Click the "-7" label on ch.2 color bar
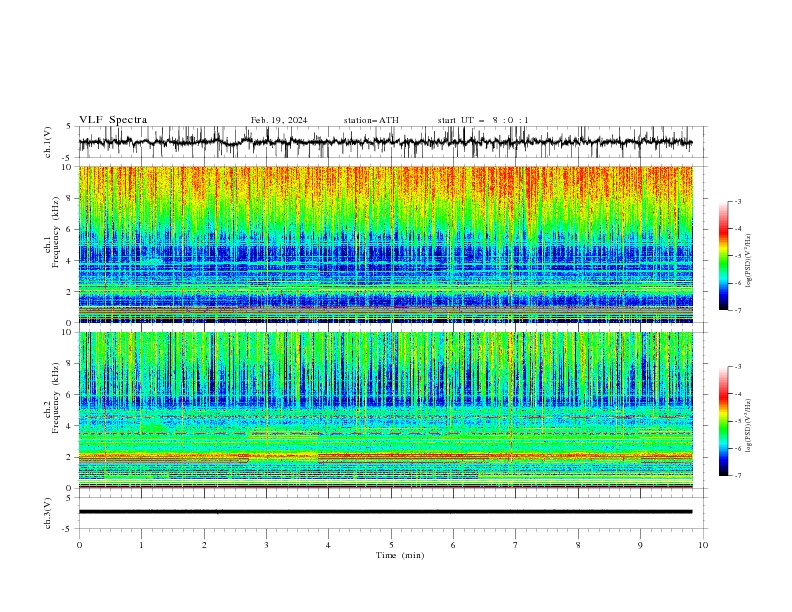 738,476
